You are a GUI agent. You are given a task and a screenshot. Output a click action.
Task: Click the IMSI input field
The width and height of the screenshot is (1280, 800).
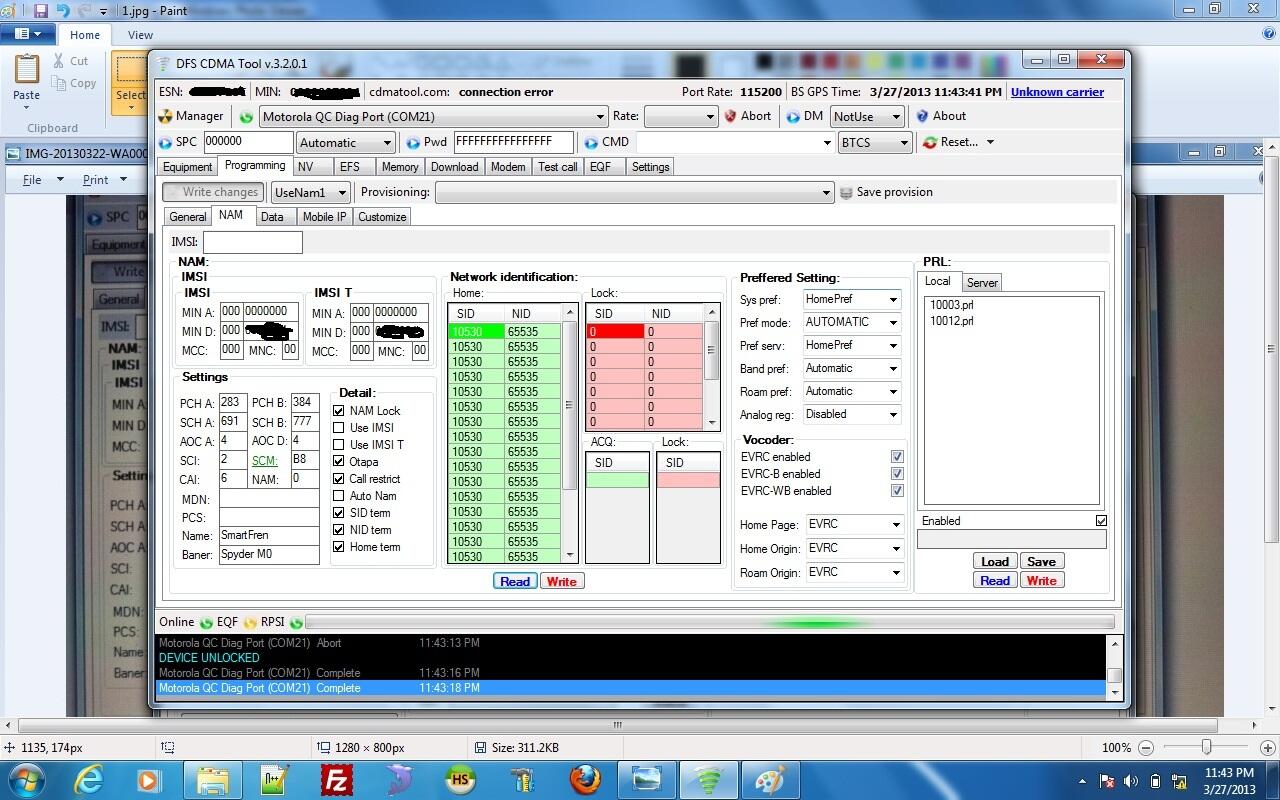pos(252,242)
